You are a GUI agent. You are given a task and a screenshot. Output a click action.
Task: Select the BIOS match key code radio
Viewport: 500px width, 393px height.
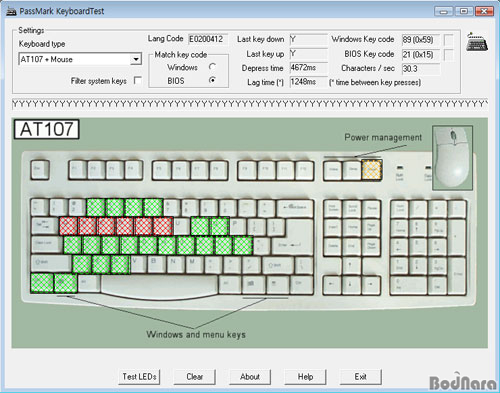(x=212, y=80)
